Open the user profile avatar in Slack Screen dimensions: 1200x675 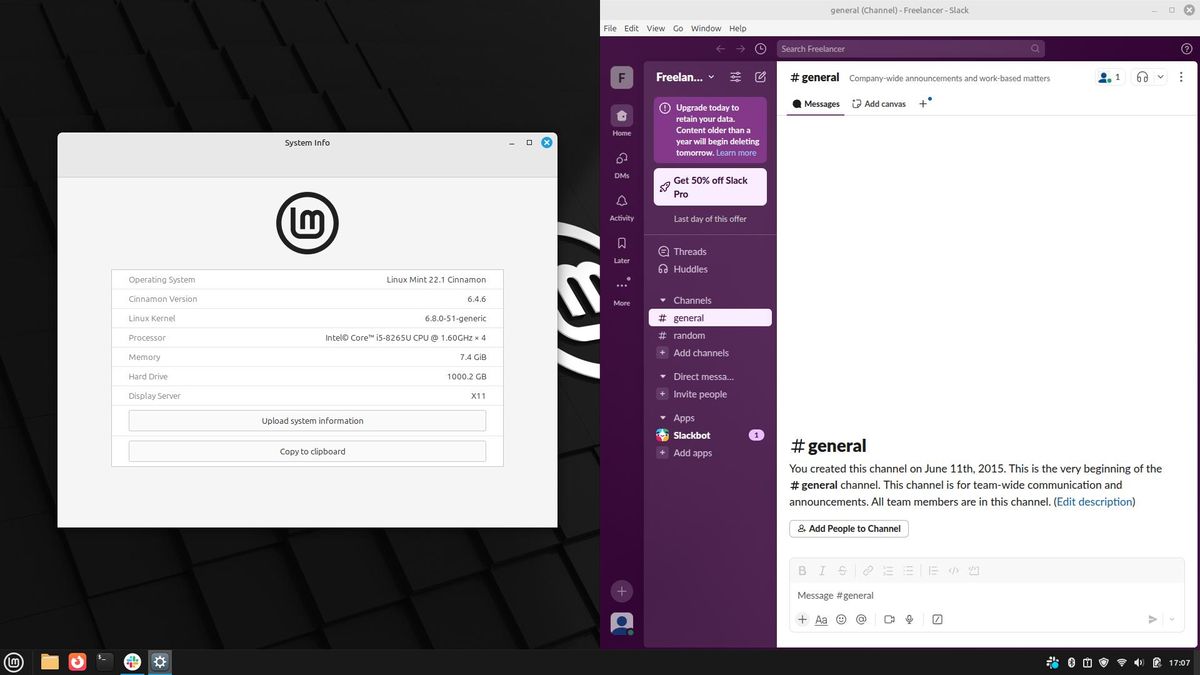click(622, 623)
